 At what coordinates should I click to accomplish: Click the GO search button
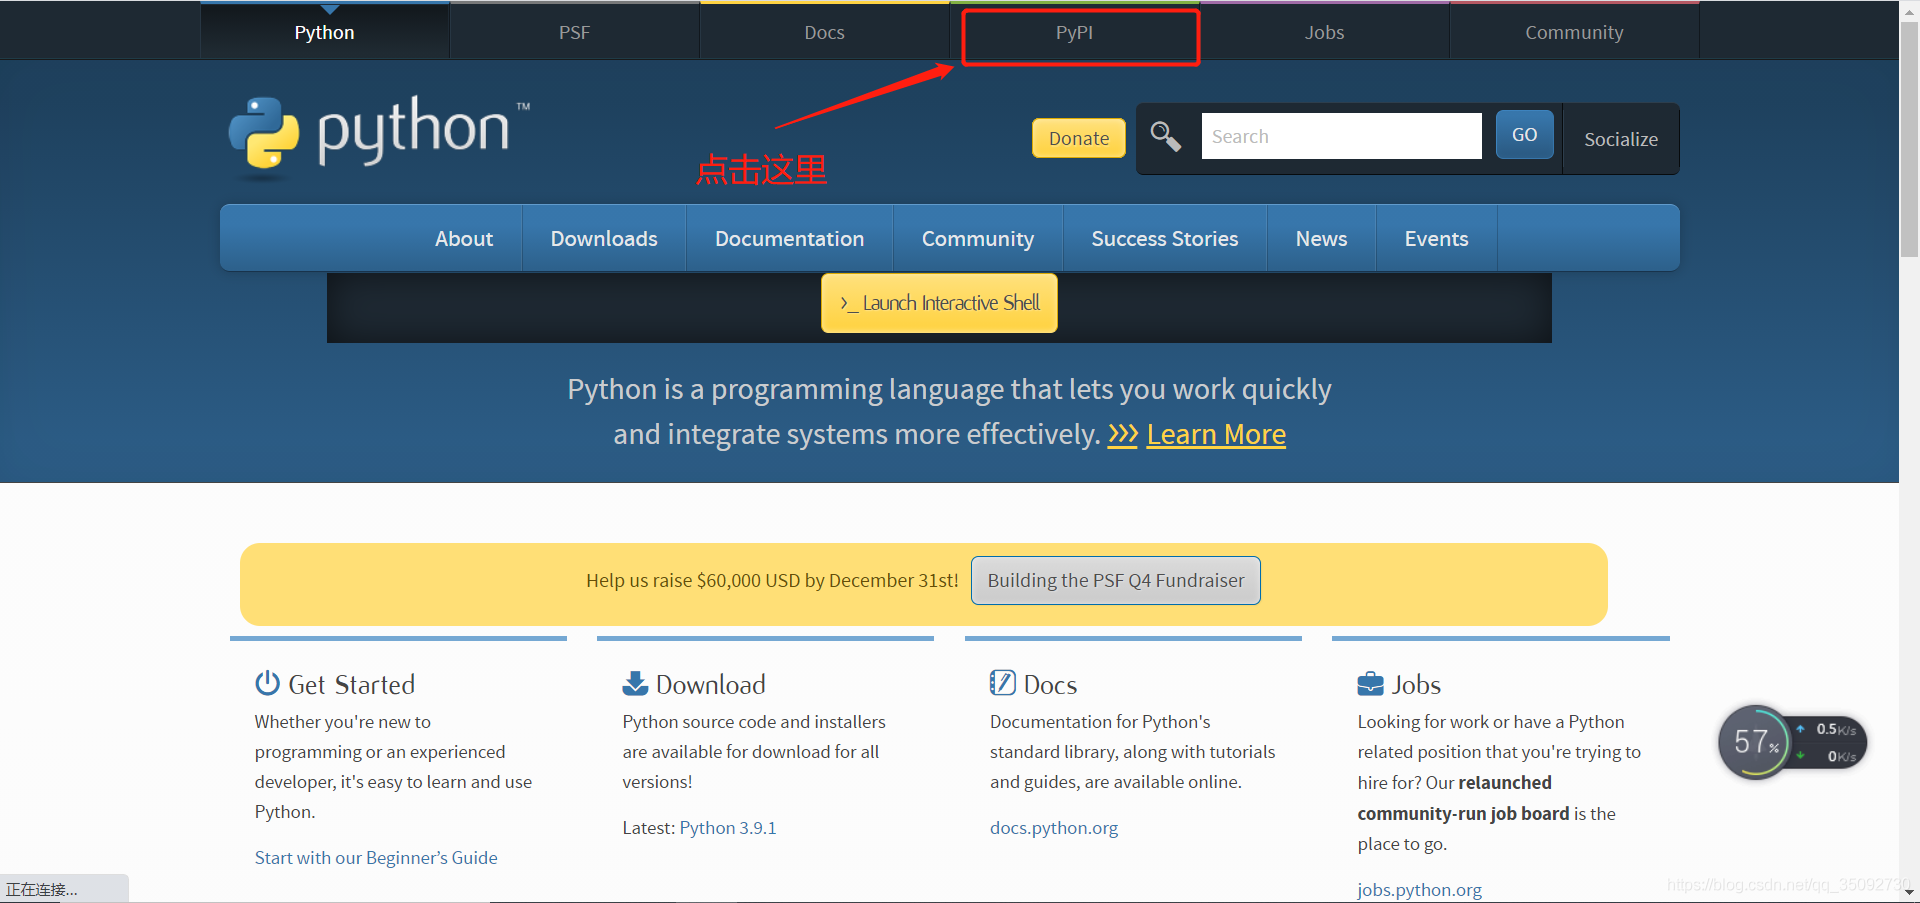[1524, 134]
